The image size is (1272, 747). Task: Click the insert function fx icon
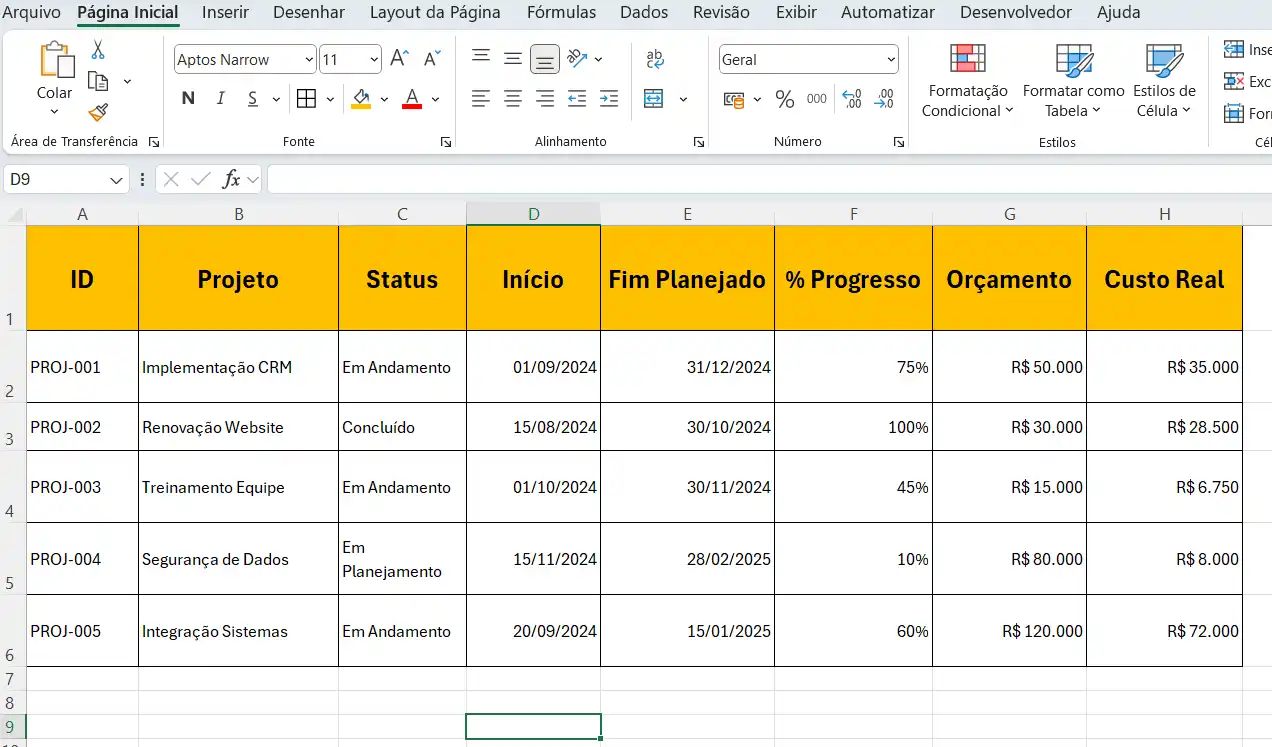[231, 179]
